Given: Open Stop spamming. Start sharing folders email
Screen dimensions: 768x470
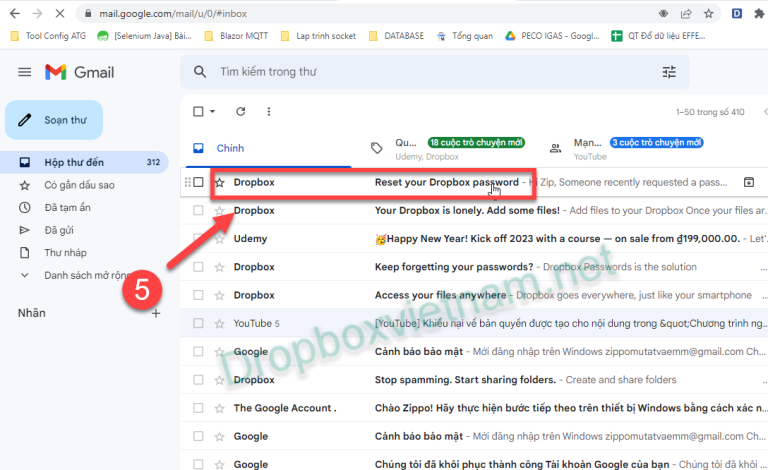Looking at the screenshot, I should tap(474, 380).
